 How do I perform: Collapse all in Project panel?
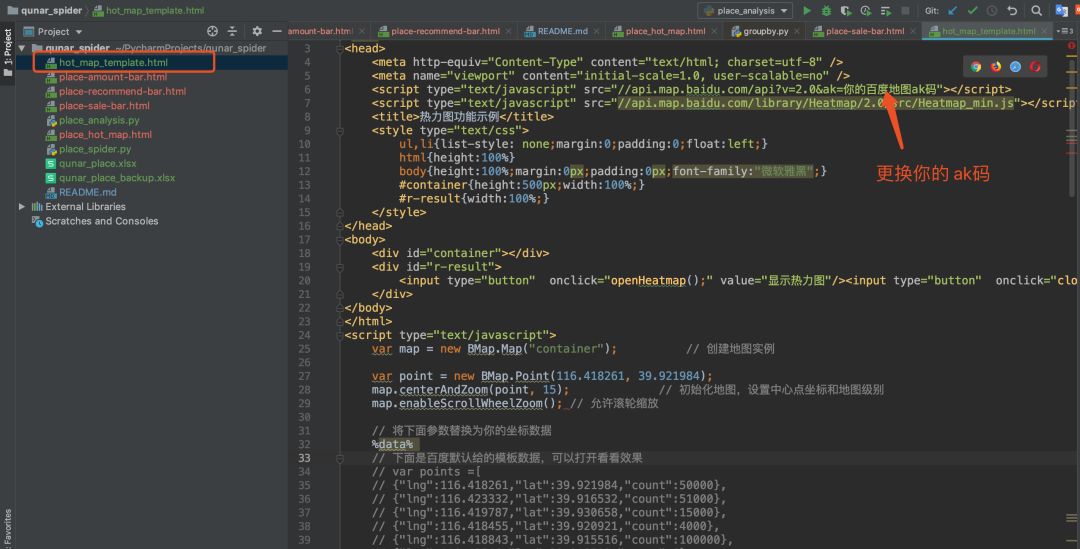(233, 31)
